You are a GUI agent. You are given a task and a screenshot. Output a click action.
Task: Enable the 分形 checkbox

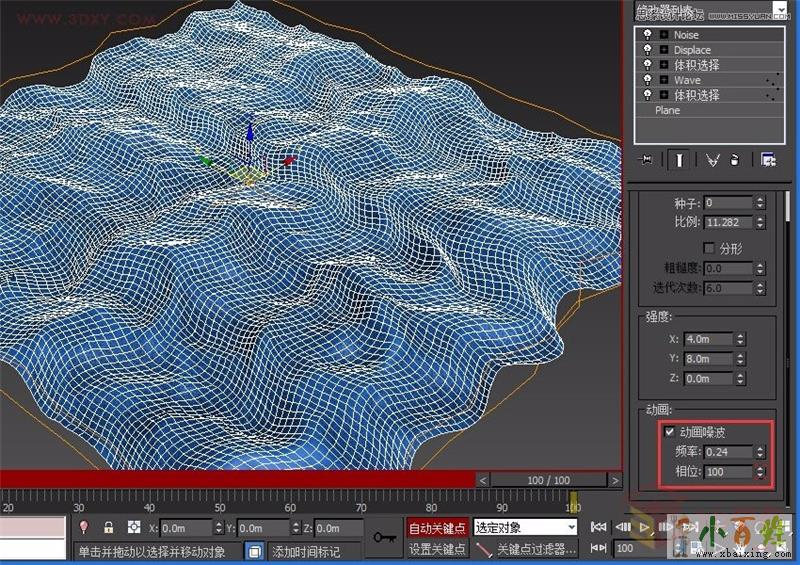click(709, 247)
